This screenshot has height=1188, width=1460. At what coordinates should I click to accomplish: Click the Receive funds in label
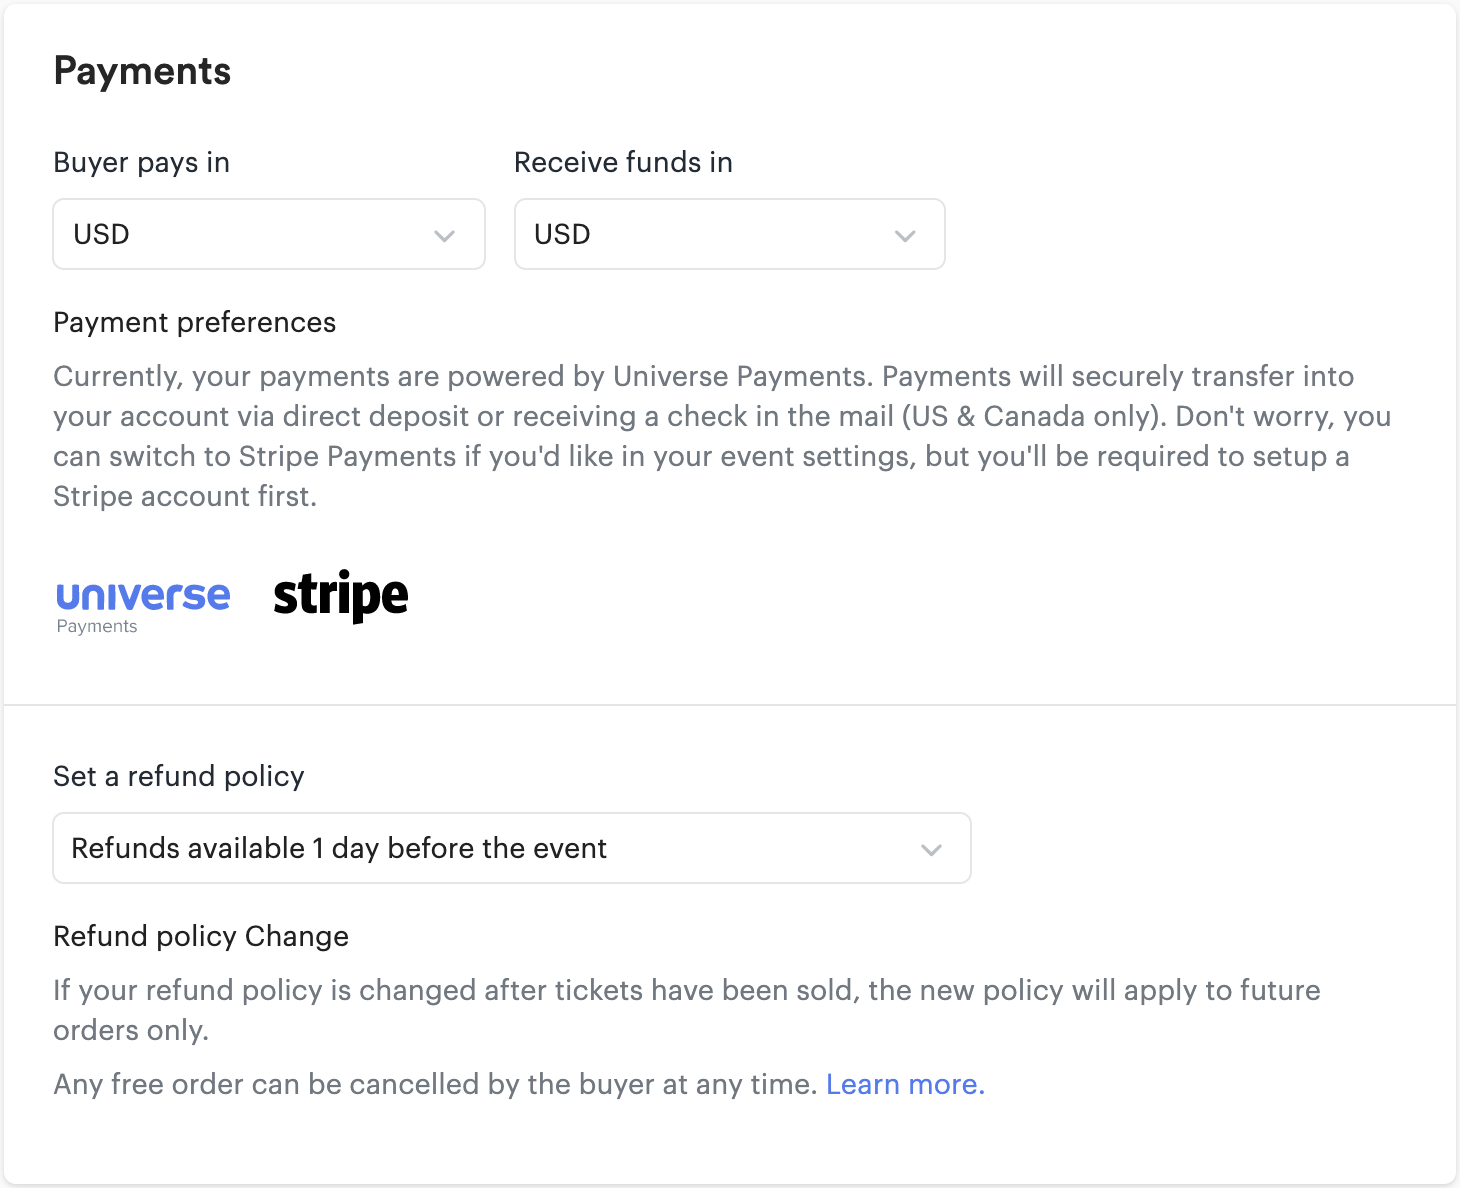click(x=623, y=162)
